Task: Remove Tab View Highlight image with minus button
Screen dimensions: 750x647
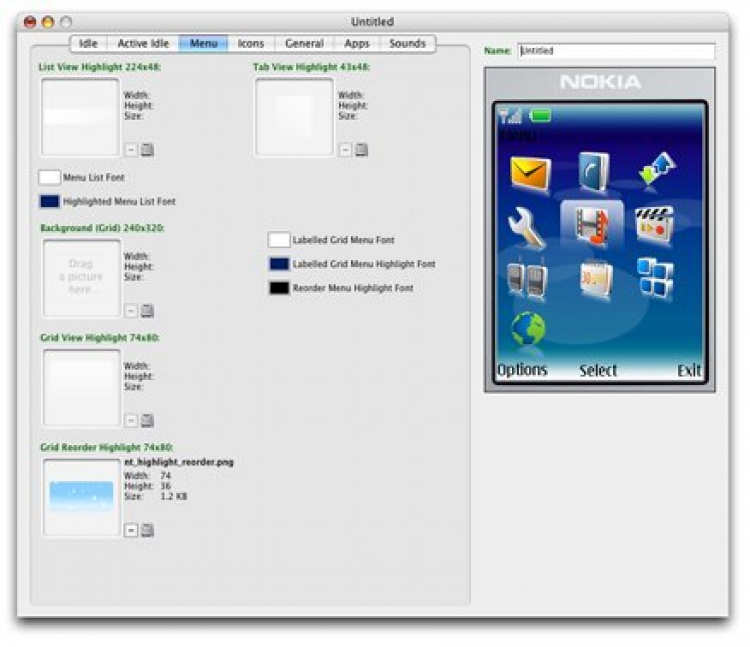Action: coord(345,150)
